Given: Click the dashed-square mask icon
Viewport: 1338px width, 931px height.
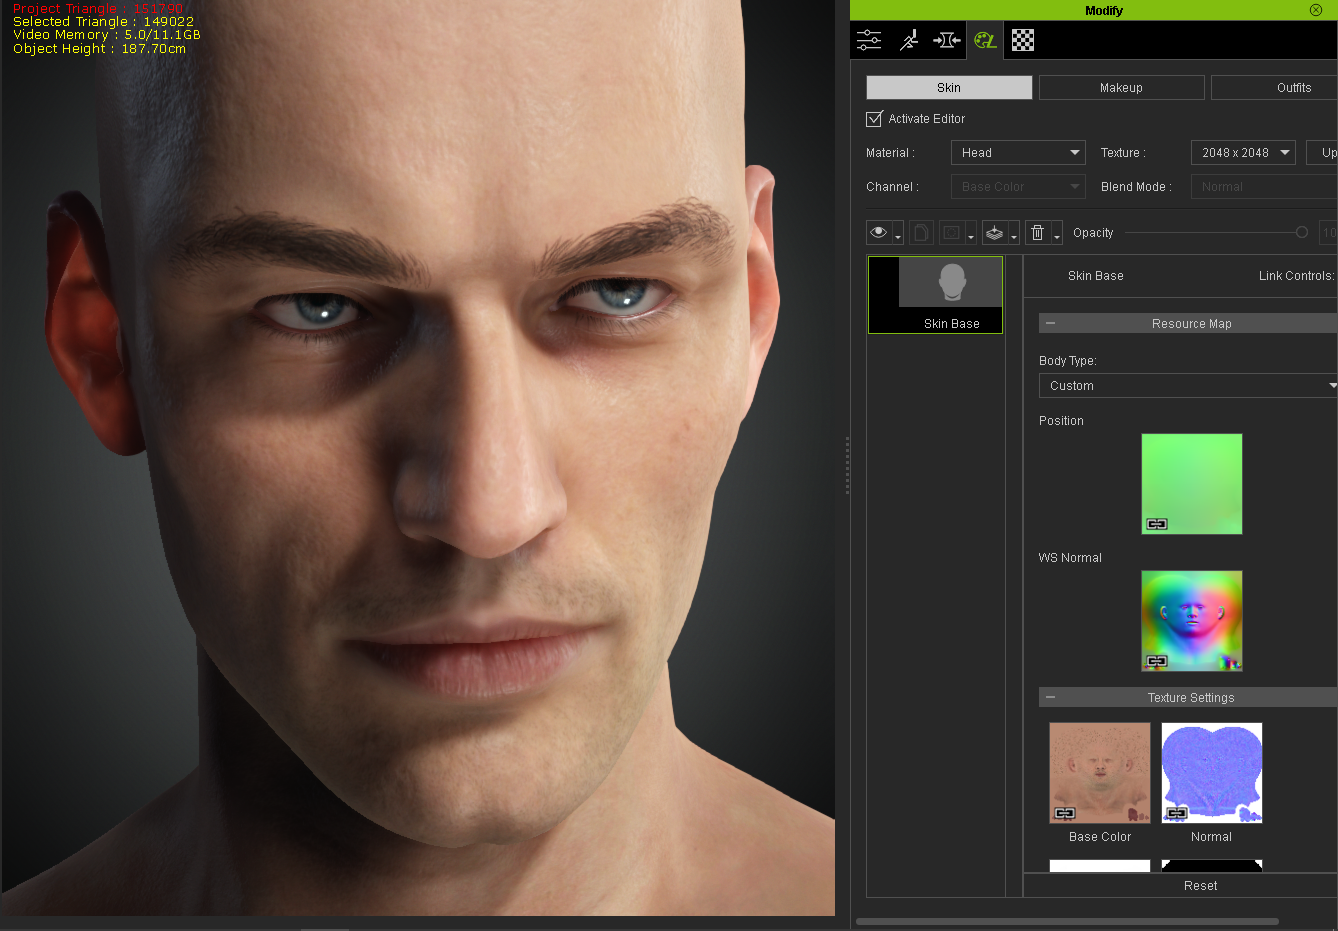Looking at the screenshot, I should (951, 232).
